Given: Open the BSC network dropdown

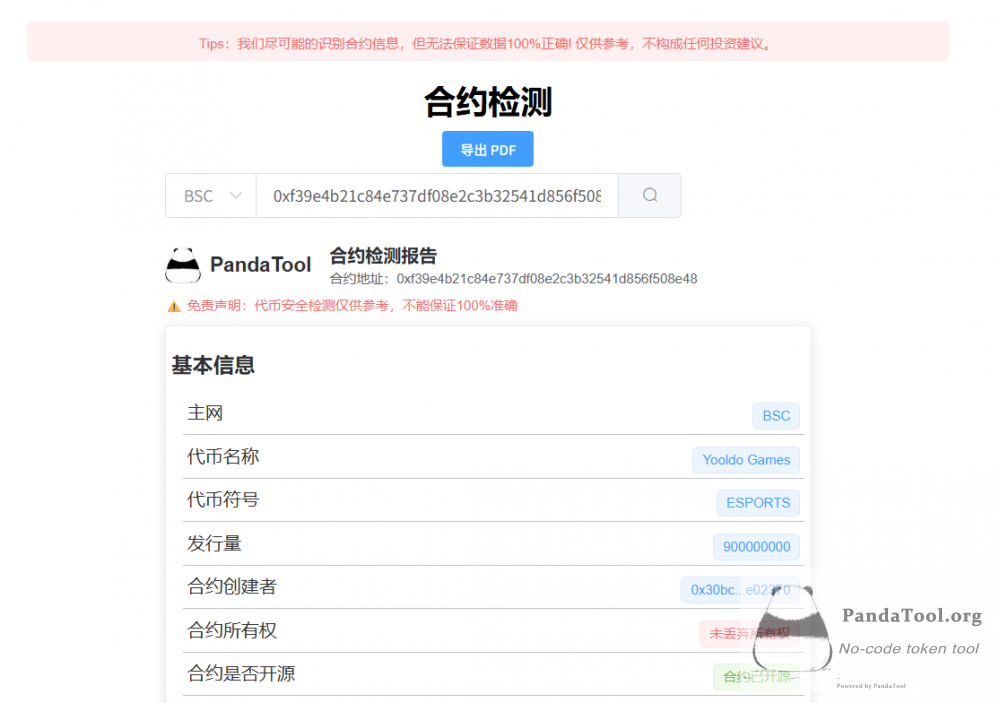Looking at the screenshot, I should coord(210,196).
